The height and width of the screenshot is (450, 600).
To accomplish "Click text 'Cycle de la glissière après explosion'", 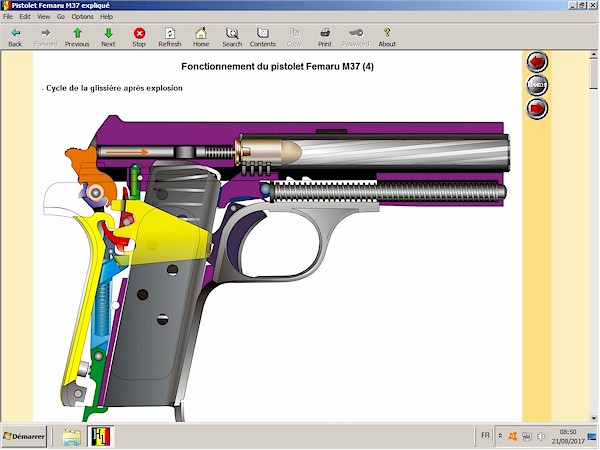I will [x=114, y=88].
